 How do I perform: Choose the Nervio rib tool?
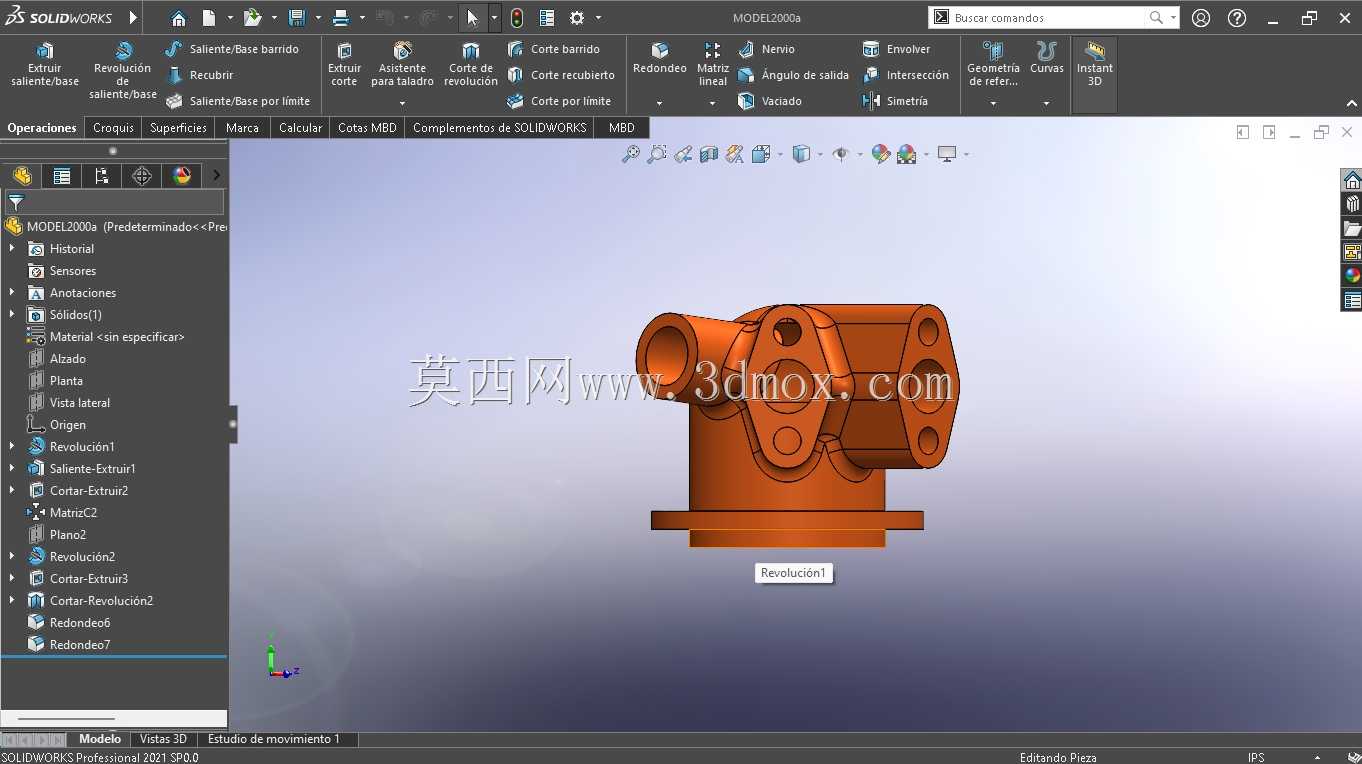766,49
